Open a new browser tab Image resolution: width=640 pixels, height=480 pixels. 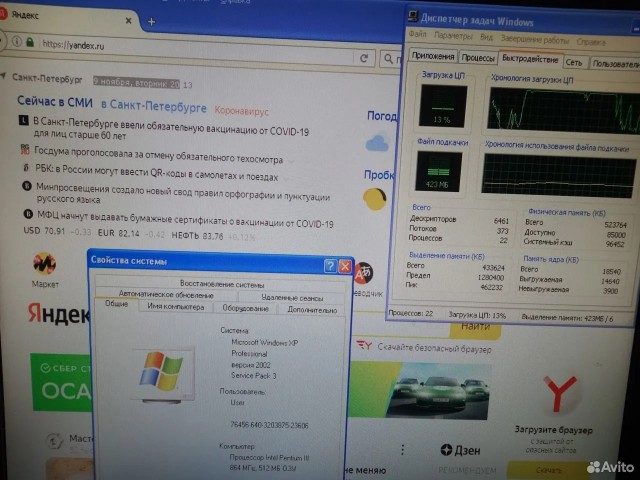click(x=151, y=22)
